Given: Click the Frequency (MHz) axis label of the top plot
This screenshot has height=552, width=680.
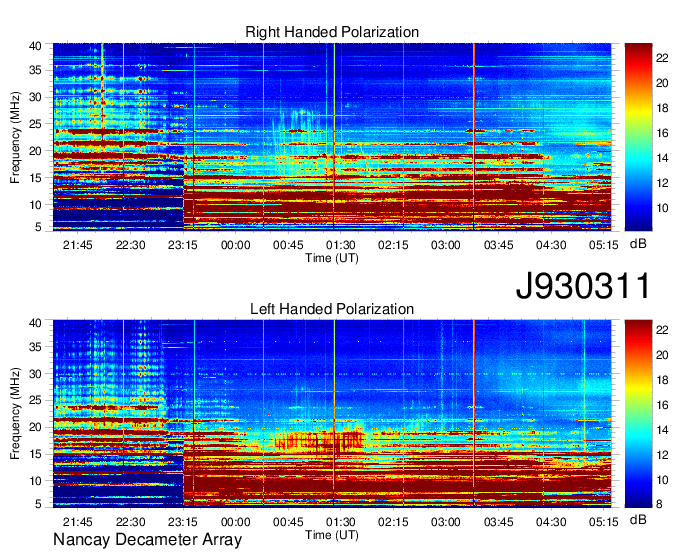Looking at the screenshot, I should click(15, 137).
